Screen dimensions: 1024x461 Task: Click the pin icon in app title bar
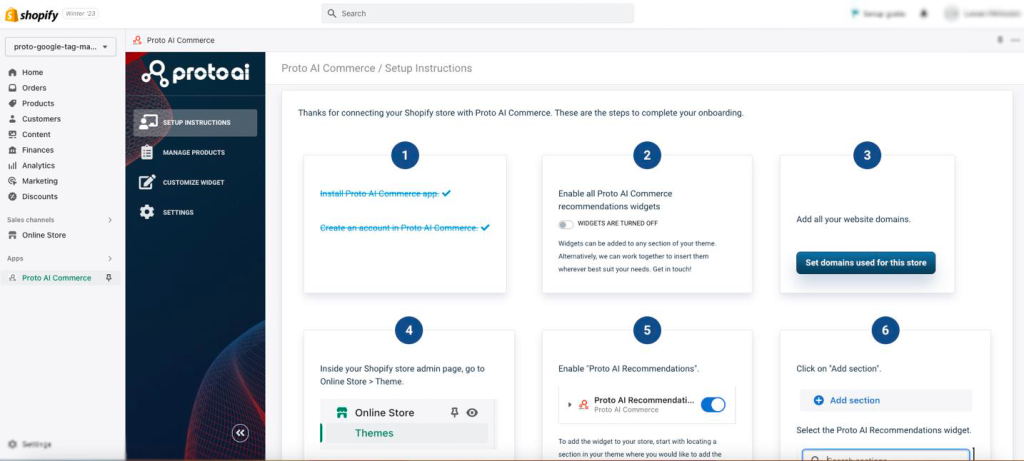[x=1000, y=40]
